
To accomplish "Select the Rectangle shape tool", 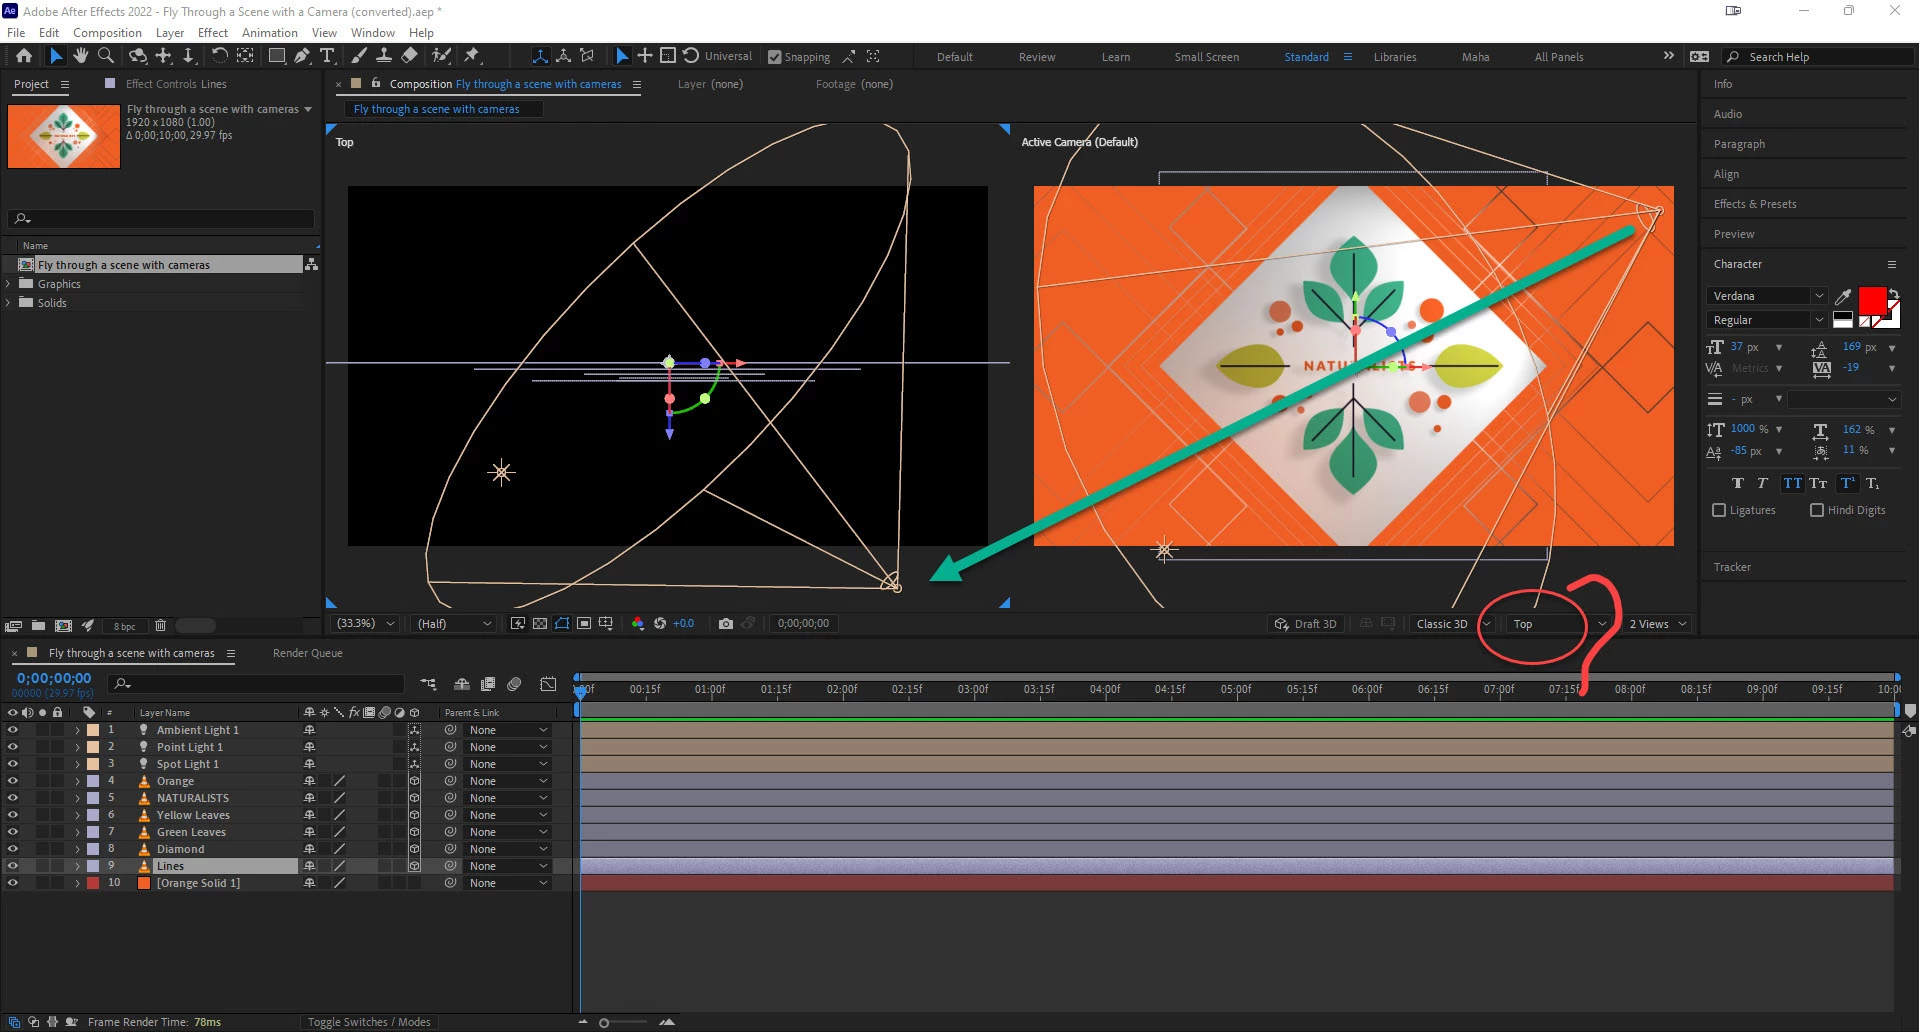I will [x=277, y=56].
